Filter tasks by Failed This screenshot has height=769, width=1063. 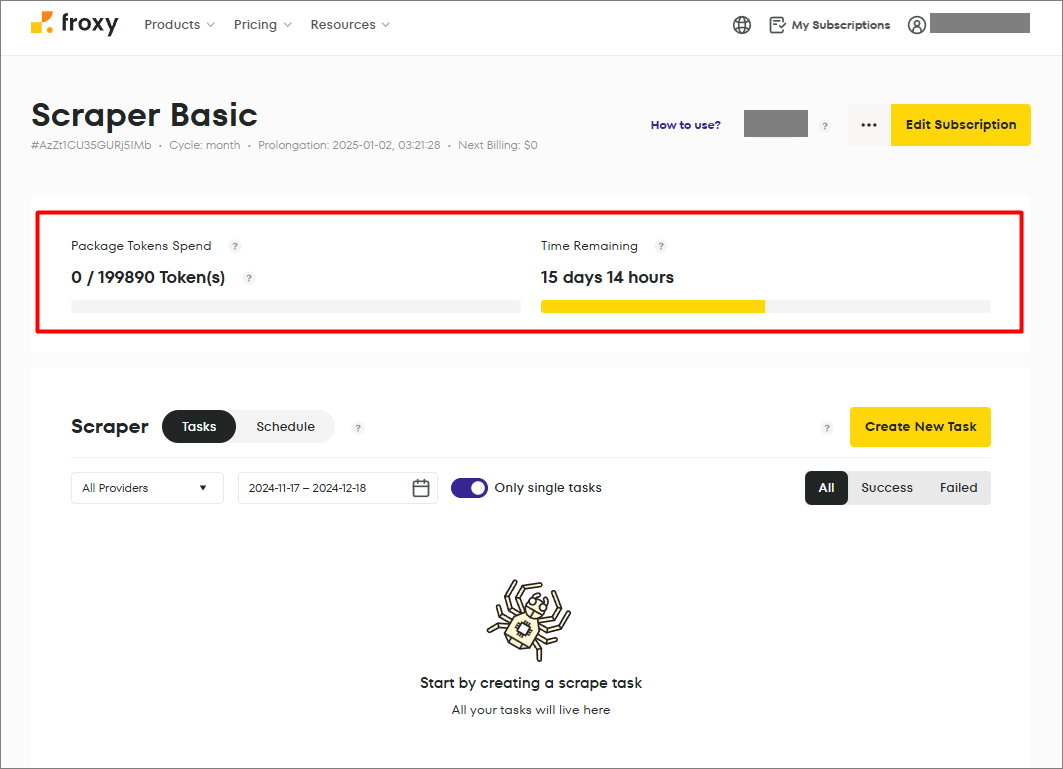[x=959, y=488]
